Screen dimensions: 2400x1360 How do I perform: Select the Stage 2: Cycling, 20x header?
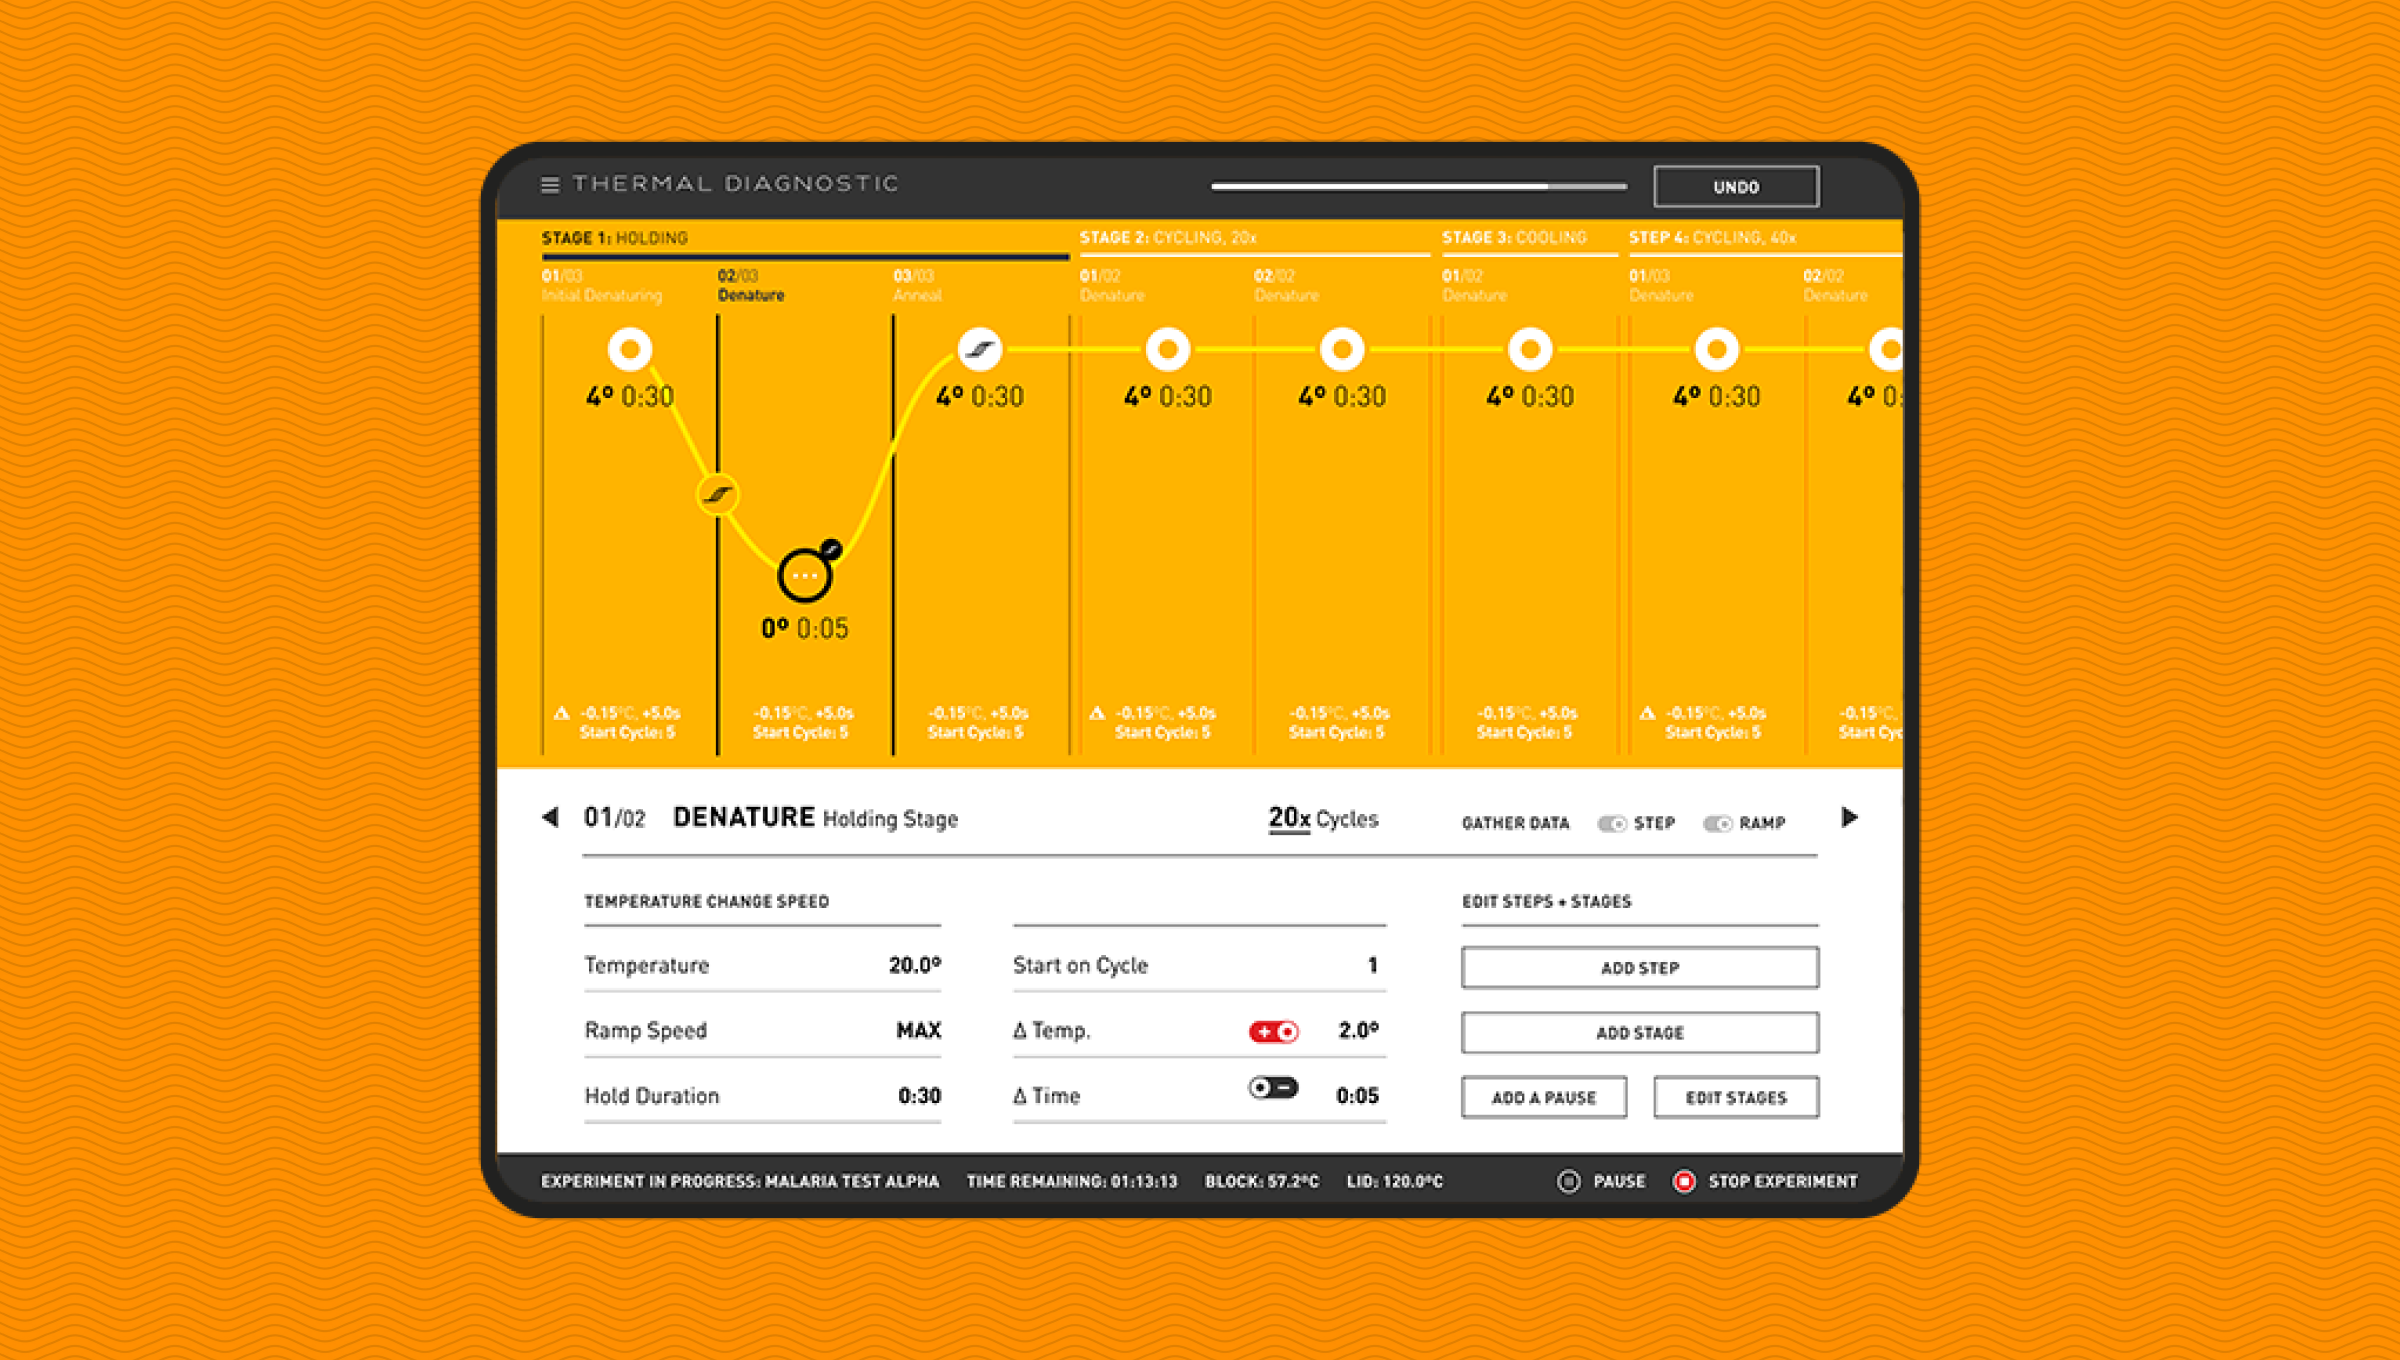point(1167,238)
